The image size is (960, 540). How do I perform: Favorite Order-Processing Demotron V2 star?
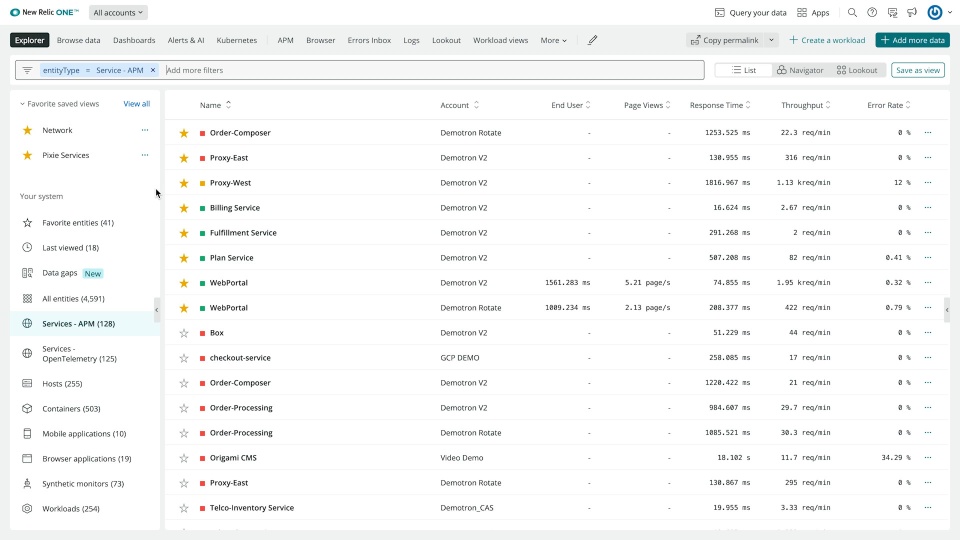184,408
